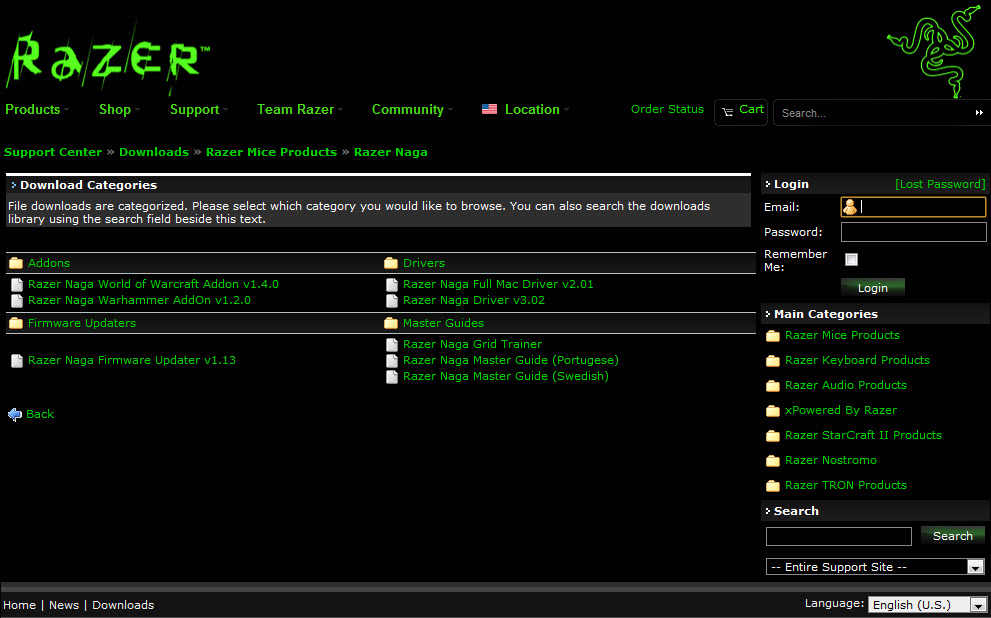
Task: Focus the Email input field
Action: tap(913, 207)
